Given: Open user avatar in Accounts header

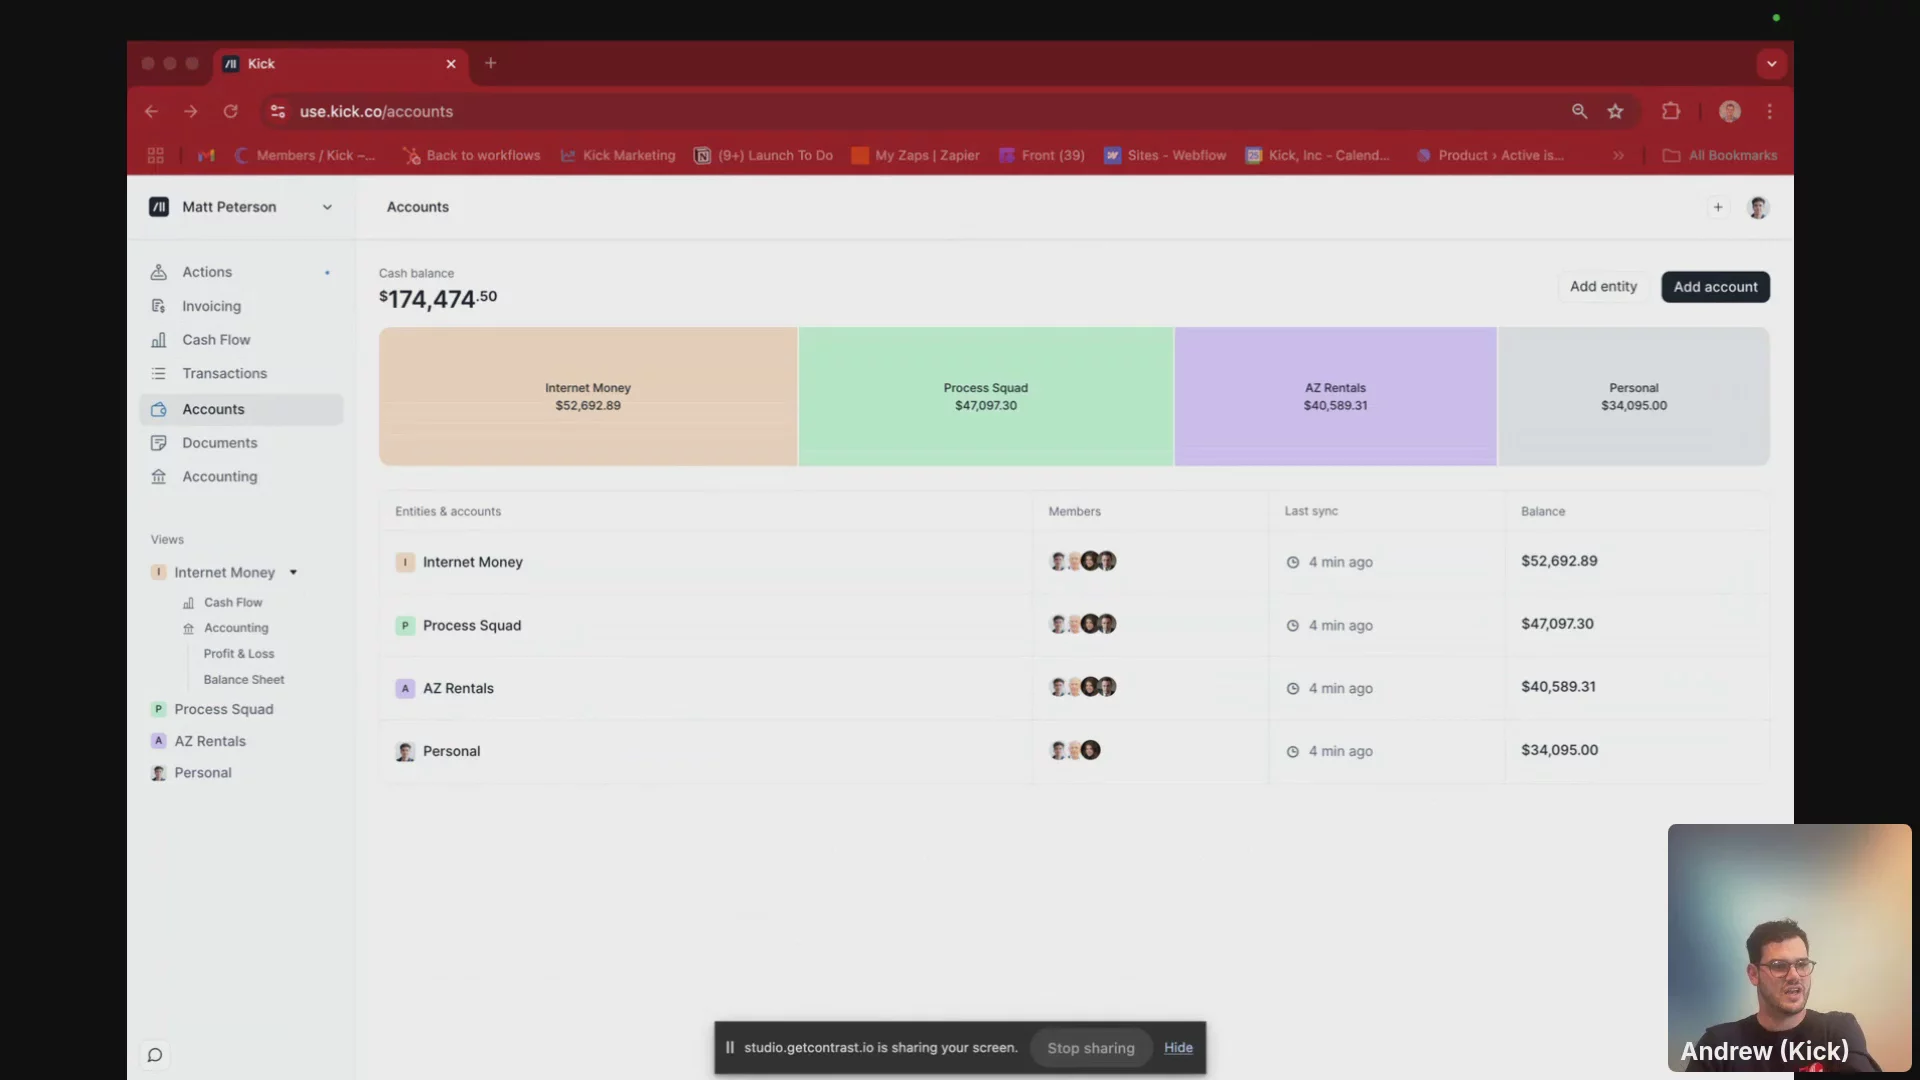Looking at the screenshot, I should pyautogui.click(x=1758, y=207).
